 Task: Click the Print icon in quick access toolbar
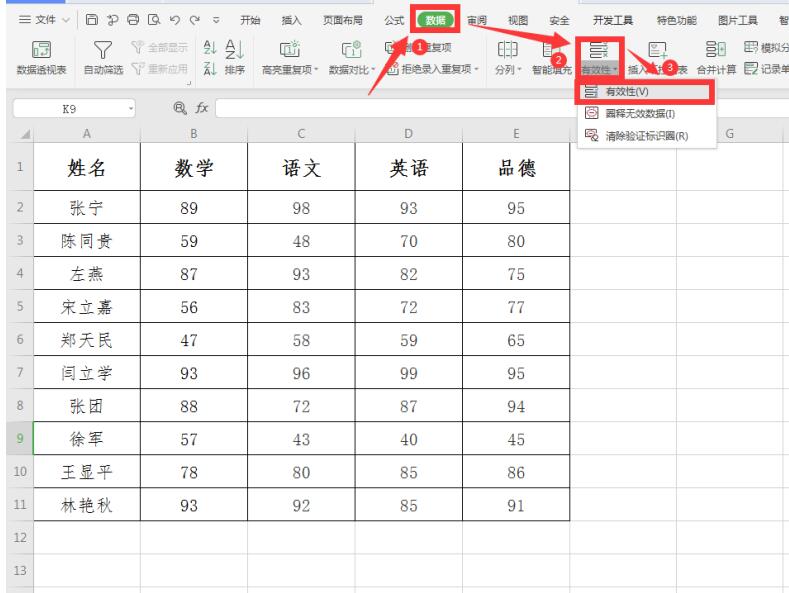tap(133, 20)
